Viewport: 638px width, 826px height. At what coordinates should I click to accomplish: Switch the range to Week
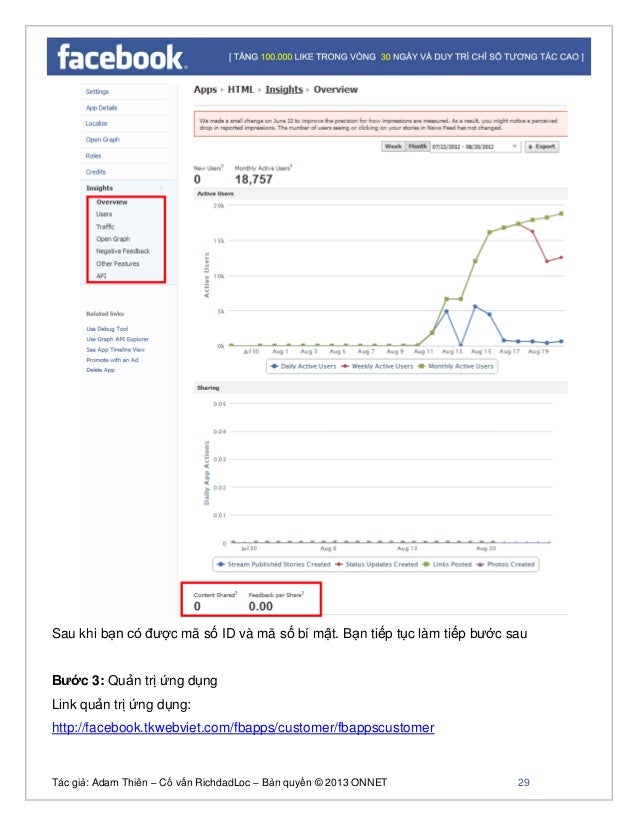pyautogui.click(x=393, y=146)
